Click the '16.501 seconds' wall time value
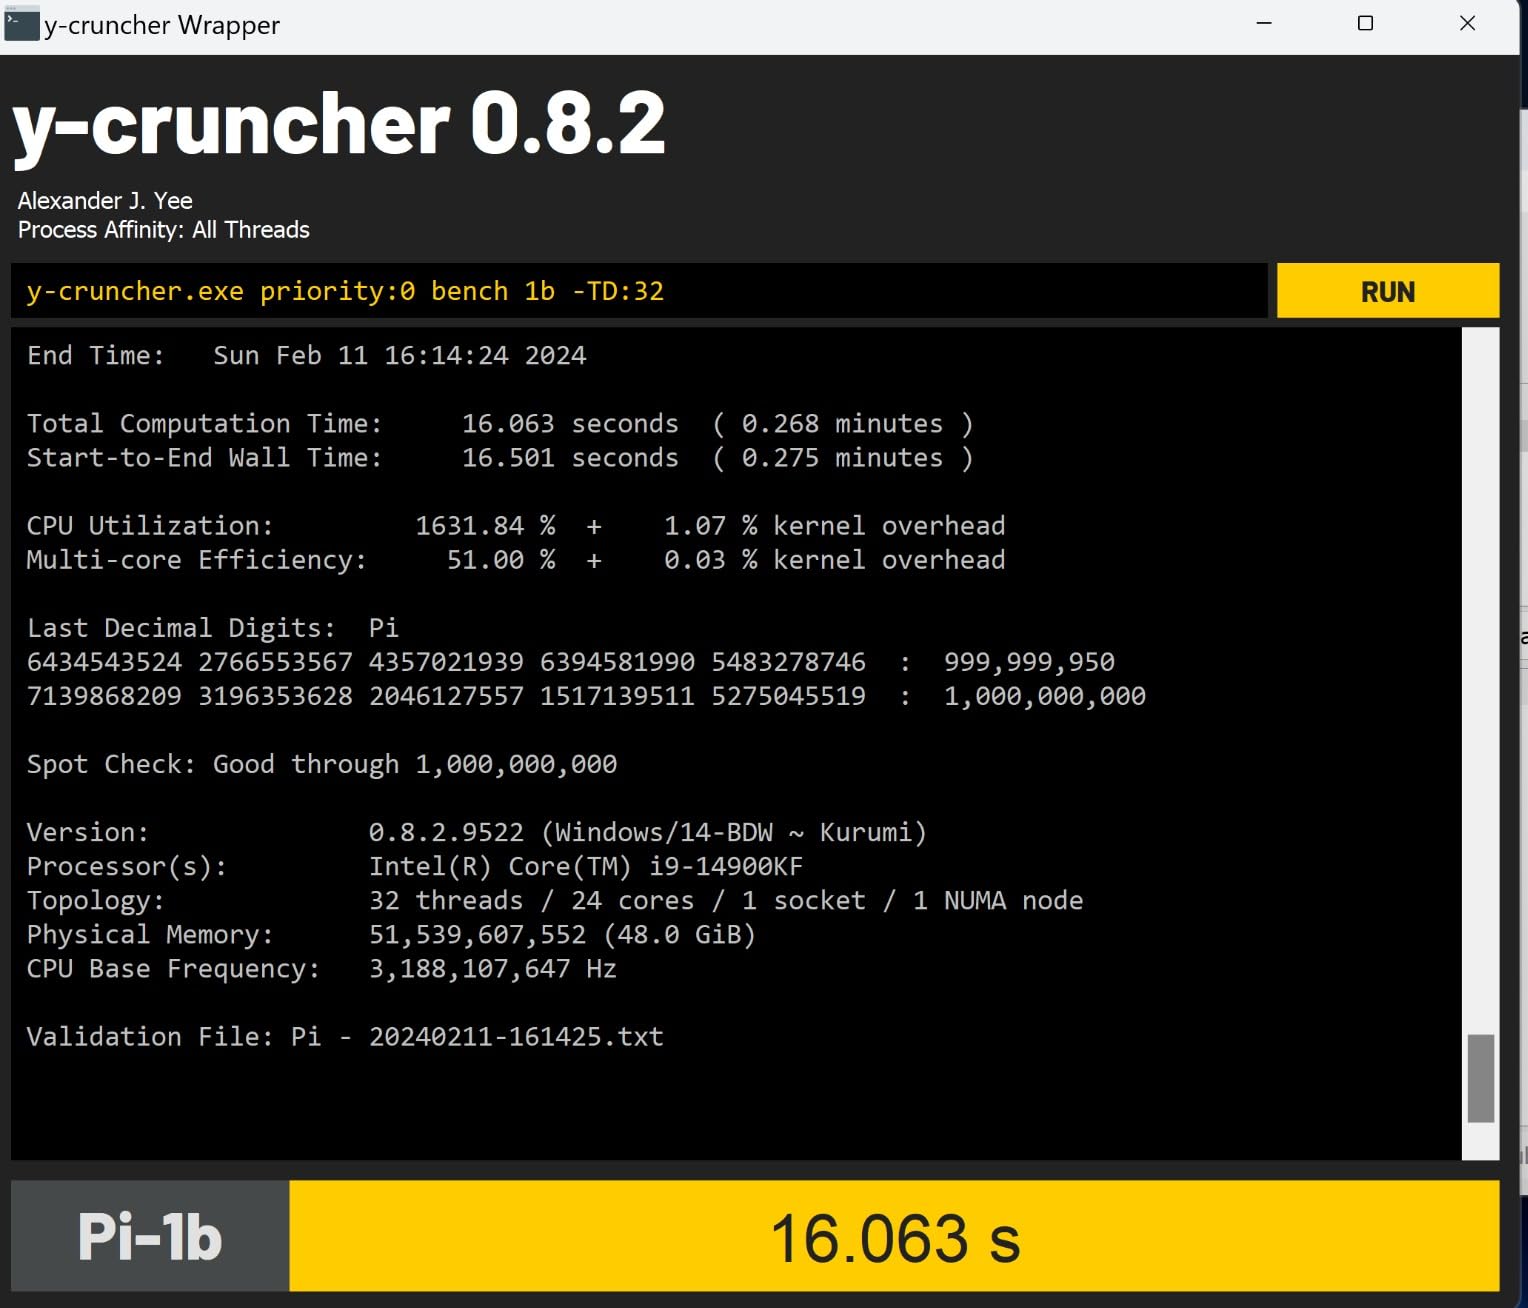This screenshot has width=1528, height=1308. pos(570,458)
